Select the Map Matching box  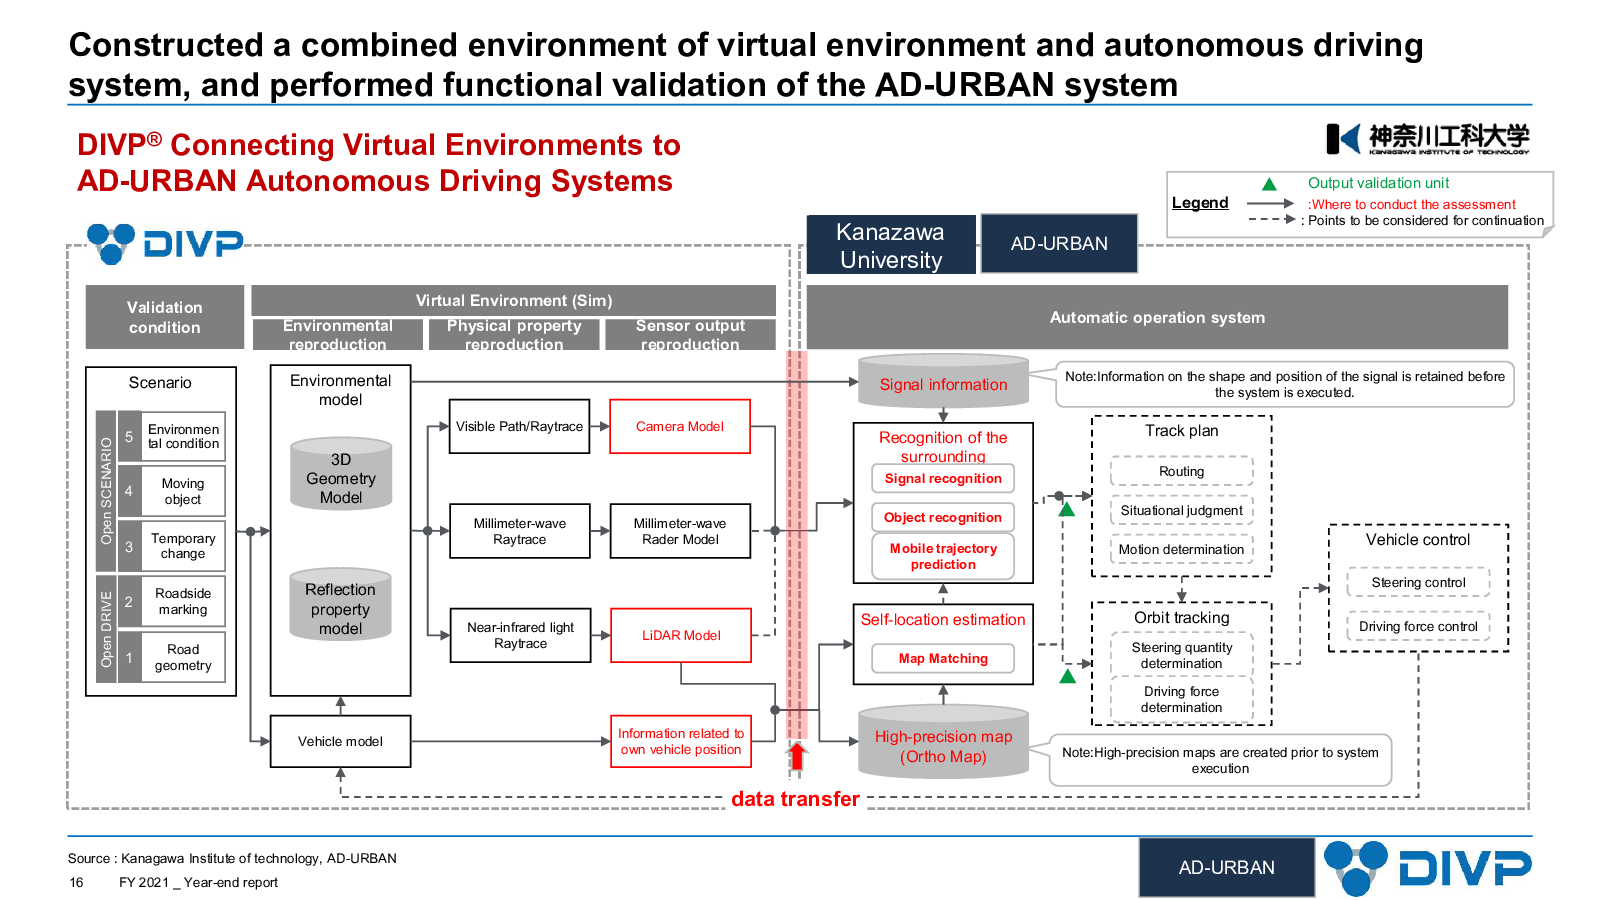(943, 658)
